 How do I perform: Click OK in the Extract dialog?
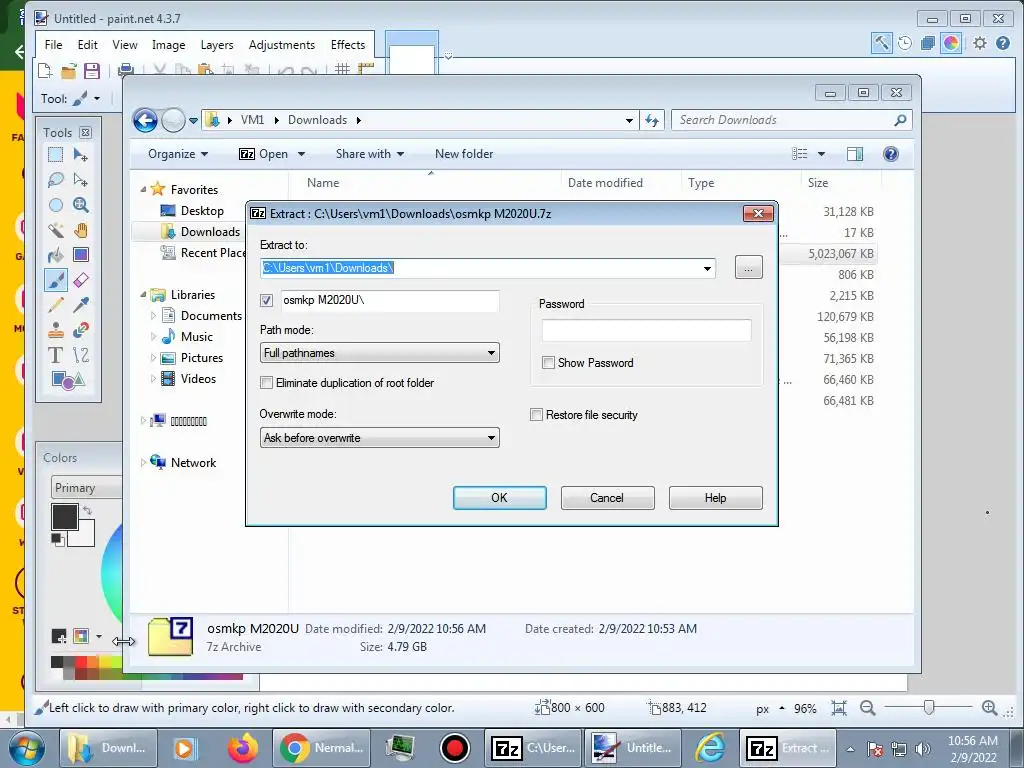[500, 498]
